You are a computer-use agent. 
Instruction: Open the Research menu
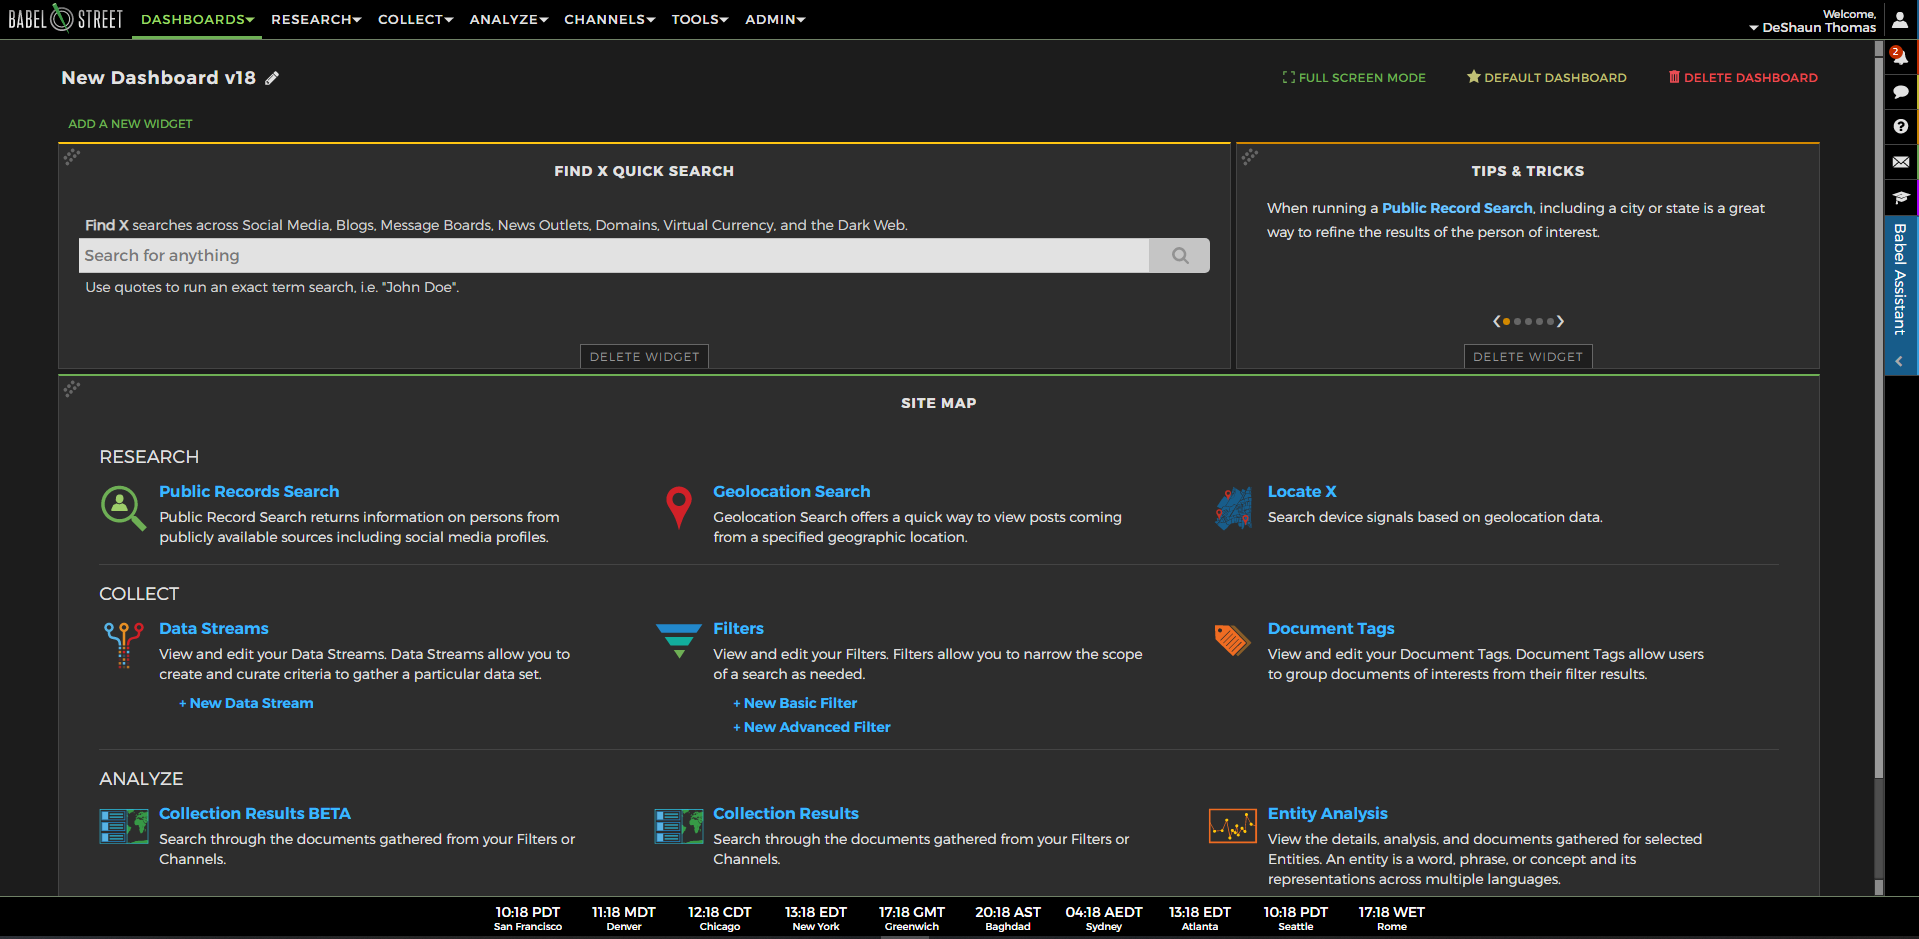coord(316,20)
